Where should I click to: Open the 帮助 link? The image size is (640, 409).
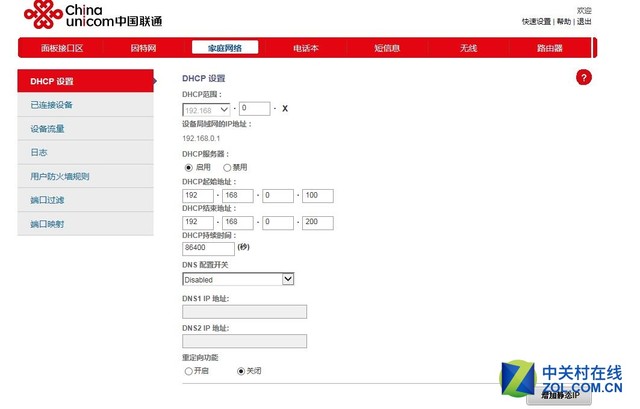point(564,21)
